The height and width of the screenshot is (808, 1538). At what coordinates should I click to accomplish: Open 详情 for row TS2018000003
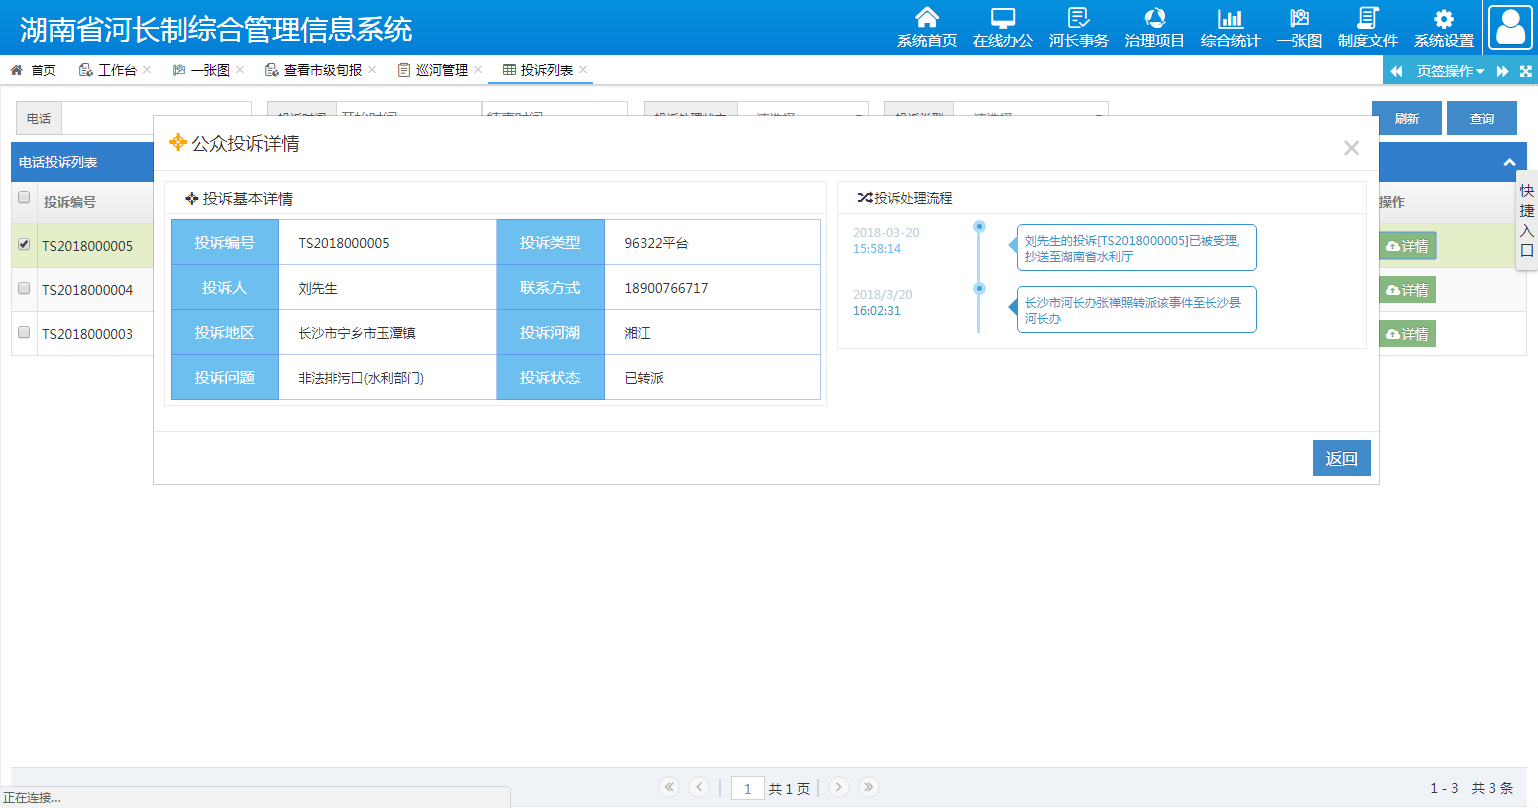click(x=1407, y=334)
